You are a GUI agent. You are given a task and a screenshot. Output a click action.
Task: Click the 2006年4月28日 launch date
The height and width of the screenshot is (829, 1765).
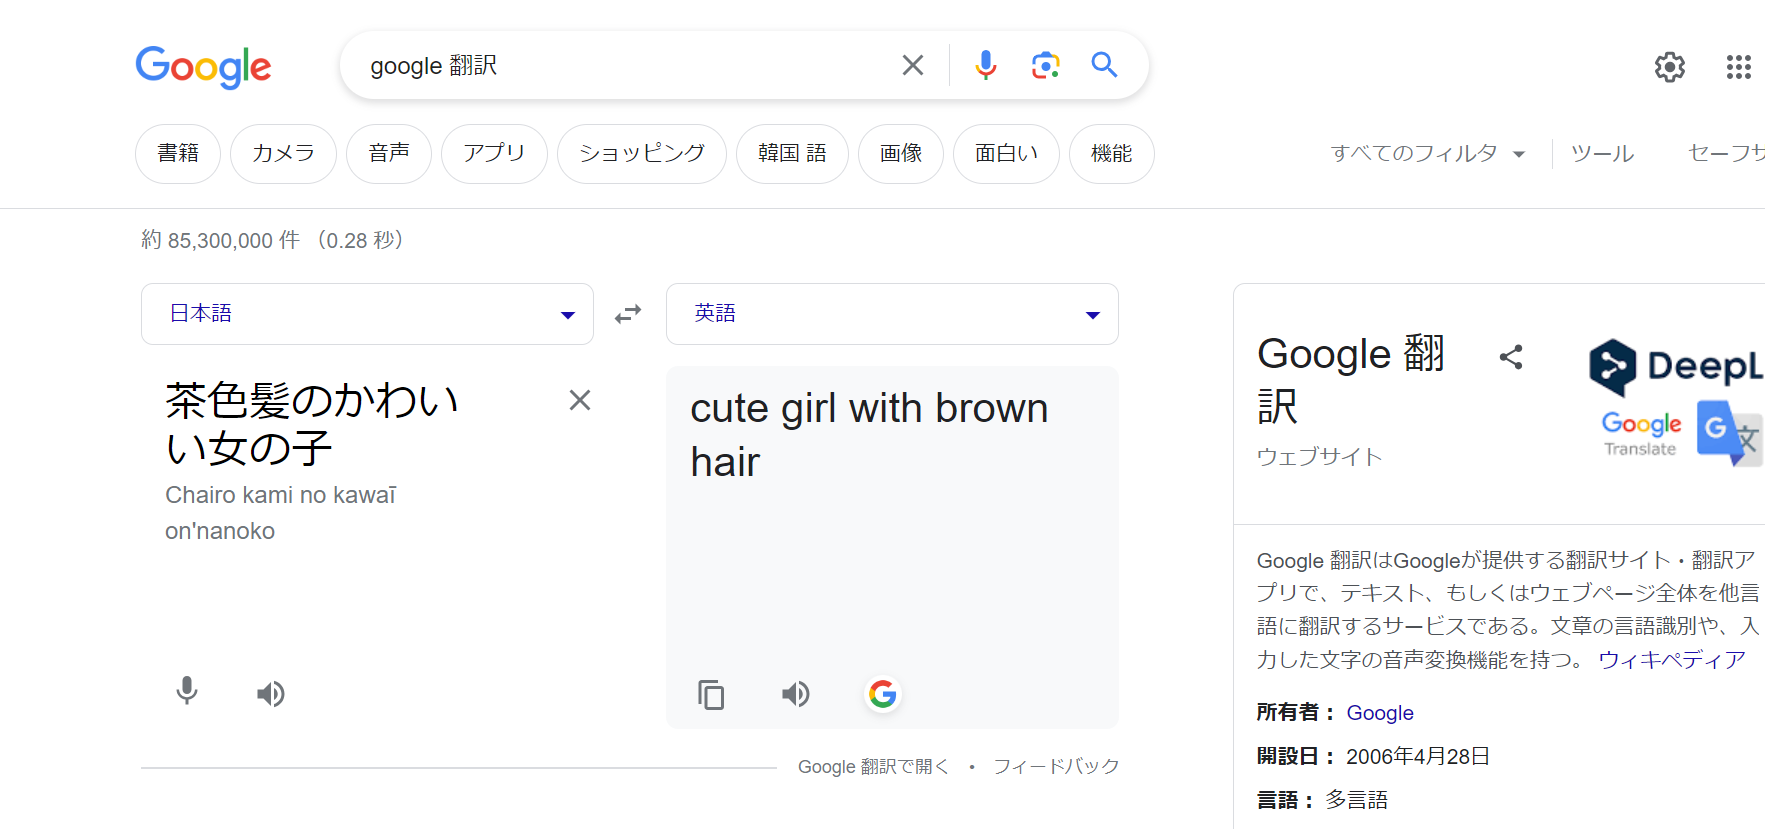pos(1418,757)
